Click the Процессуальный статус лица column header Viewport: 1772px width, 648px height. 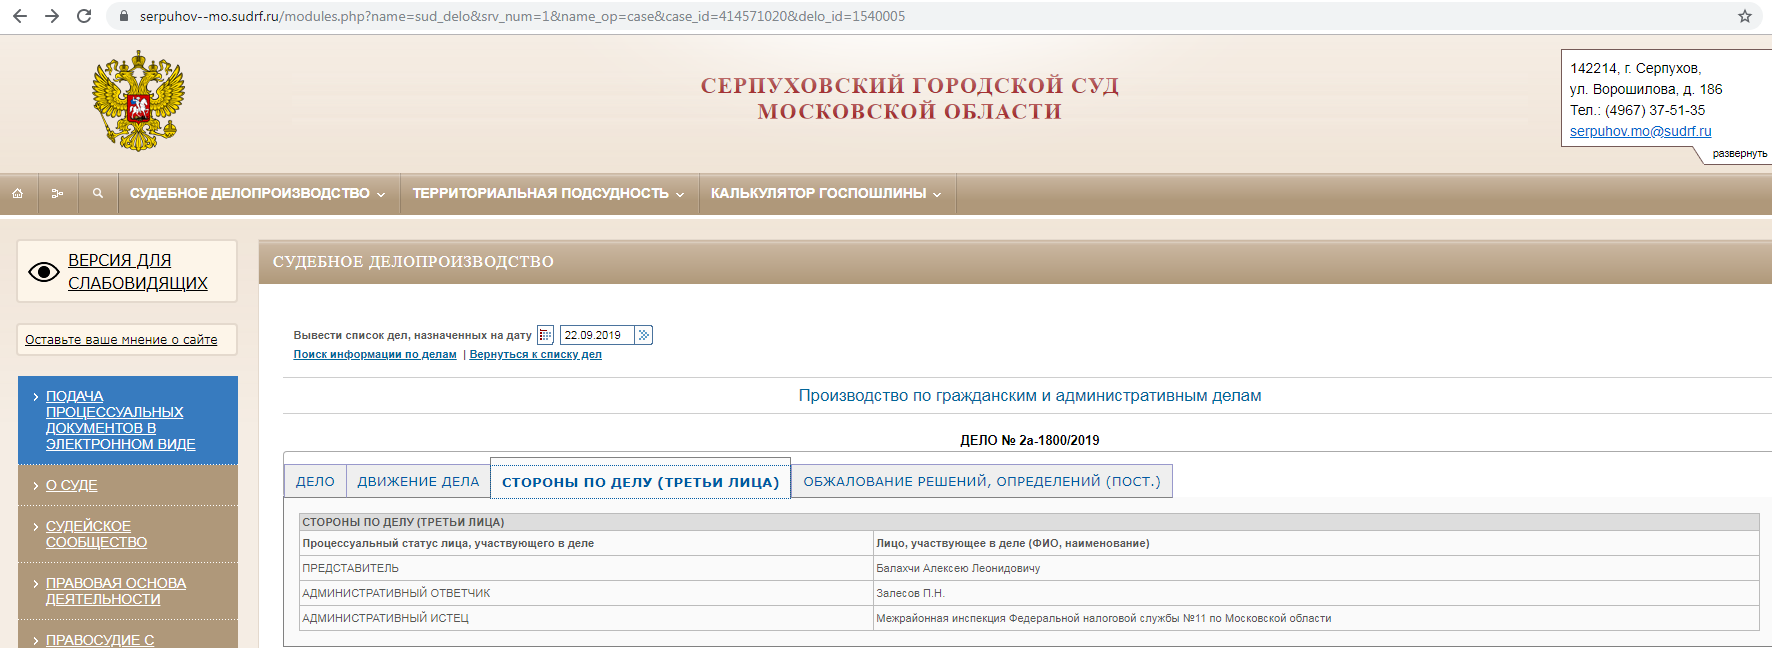(587, 543)
